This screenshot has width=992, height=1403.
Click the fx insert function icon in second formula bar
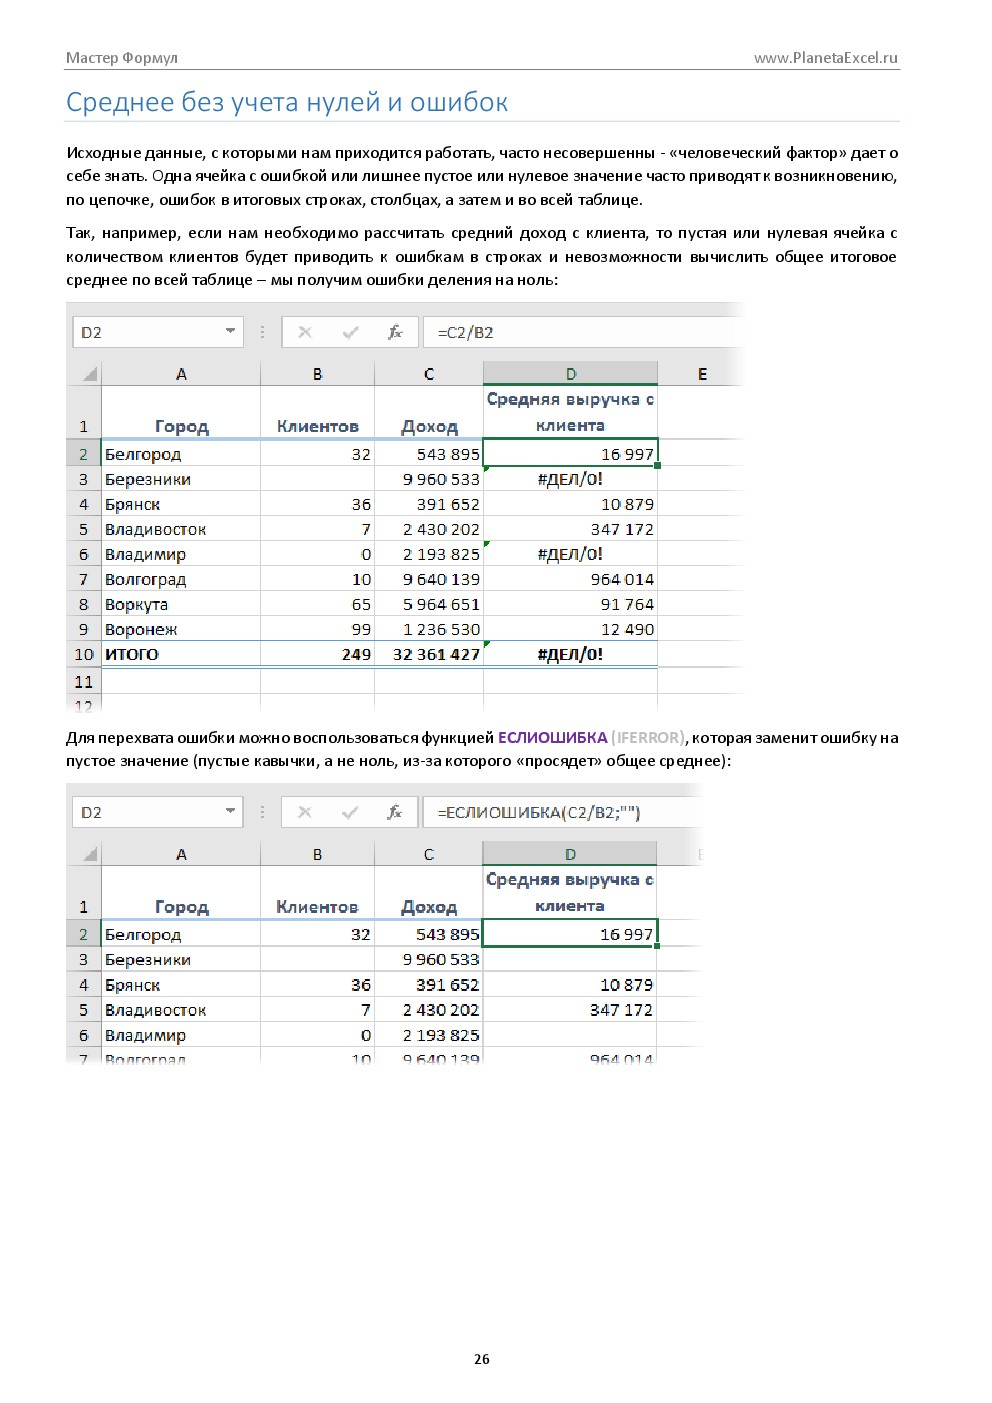pos(395,812)
